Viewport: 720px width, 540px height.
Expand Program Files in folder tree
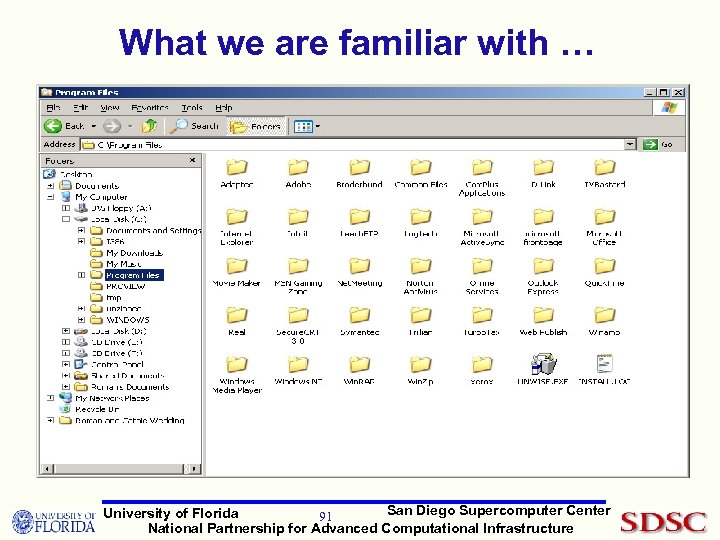click(x=81, y=275)
